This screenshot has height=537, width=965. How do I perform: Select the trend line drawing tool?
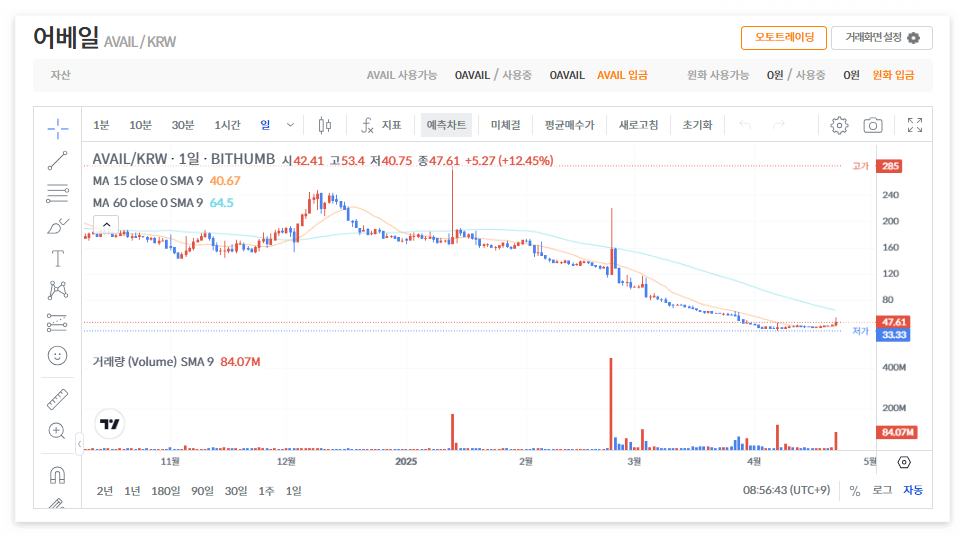pos(58,161)
